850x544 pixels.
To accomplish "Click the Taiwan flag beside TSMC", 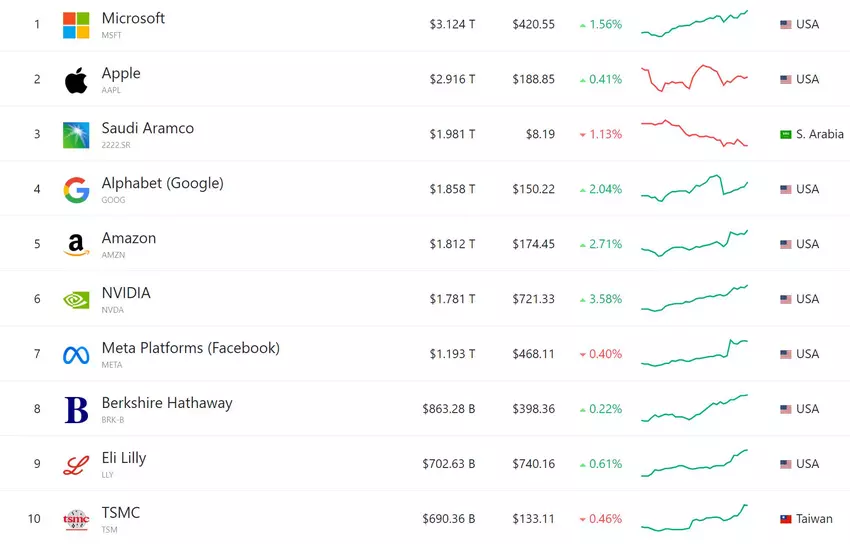I will point(786,519).
